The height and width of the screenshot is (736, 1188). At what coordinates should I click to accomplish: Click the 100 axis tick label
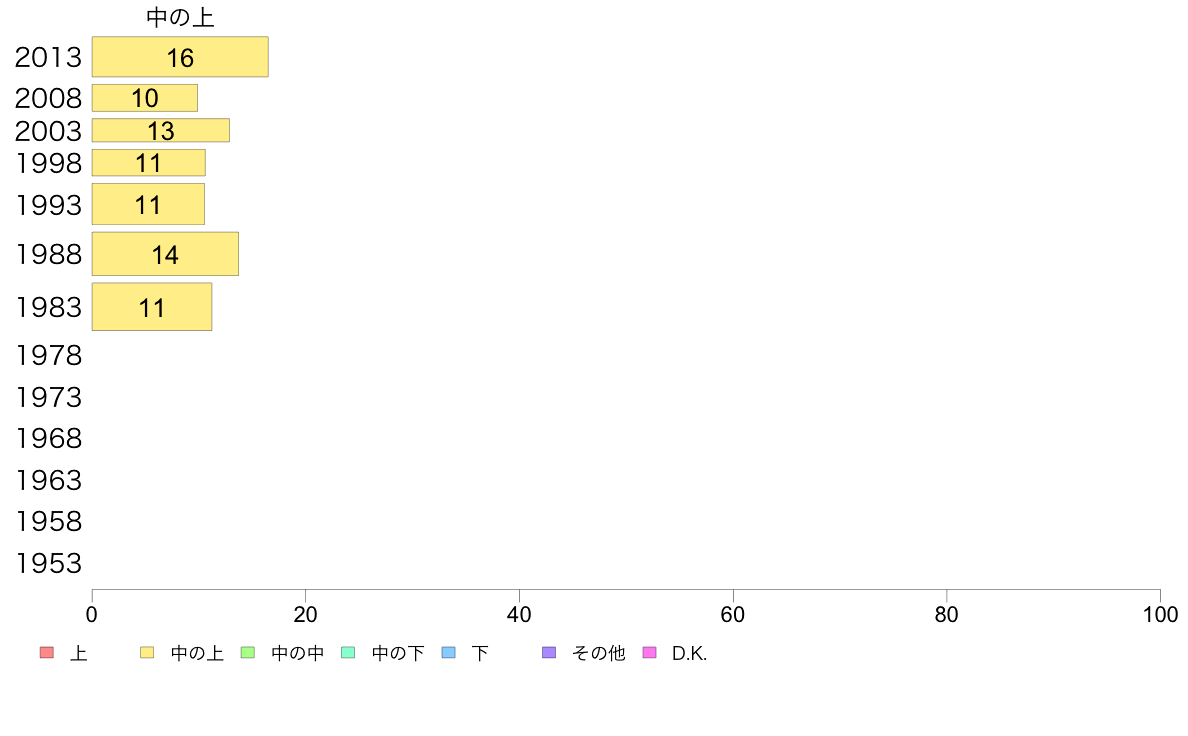coord(1160,615)
